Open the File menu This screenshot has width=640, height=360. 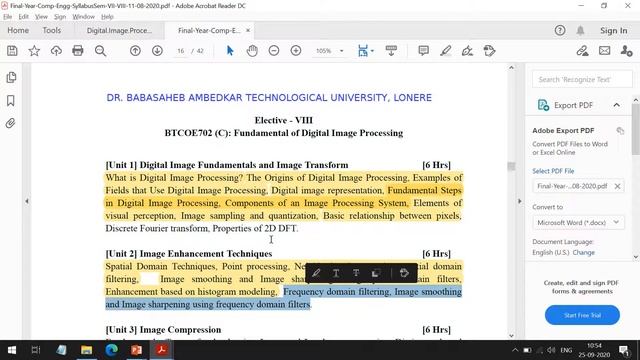7,17
